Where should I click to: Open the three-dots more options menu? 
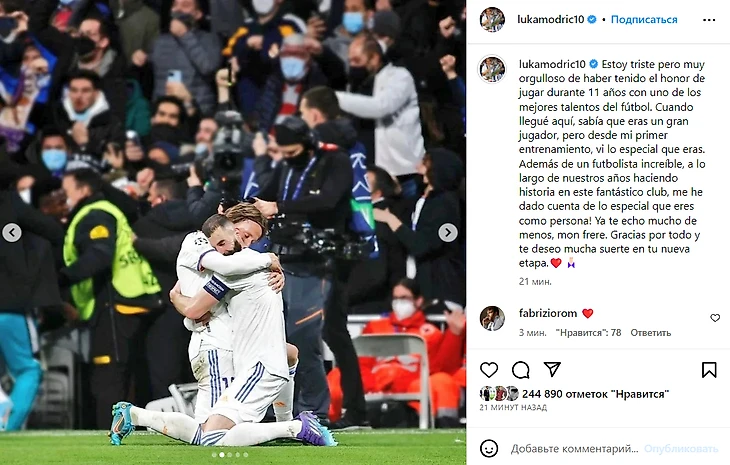(x=709, y=20)
